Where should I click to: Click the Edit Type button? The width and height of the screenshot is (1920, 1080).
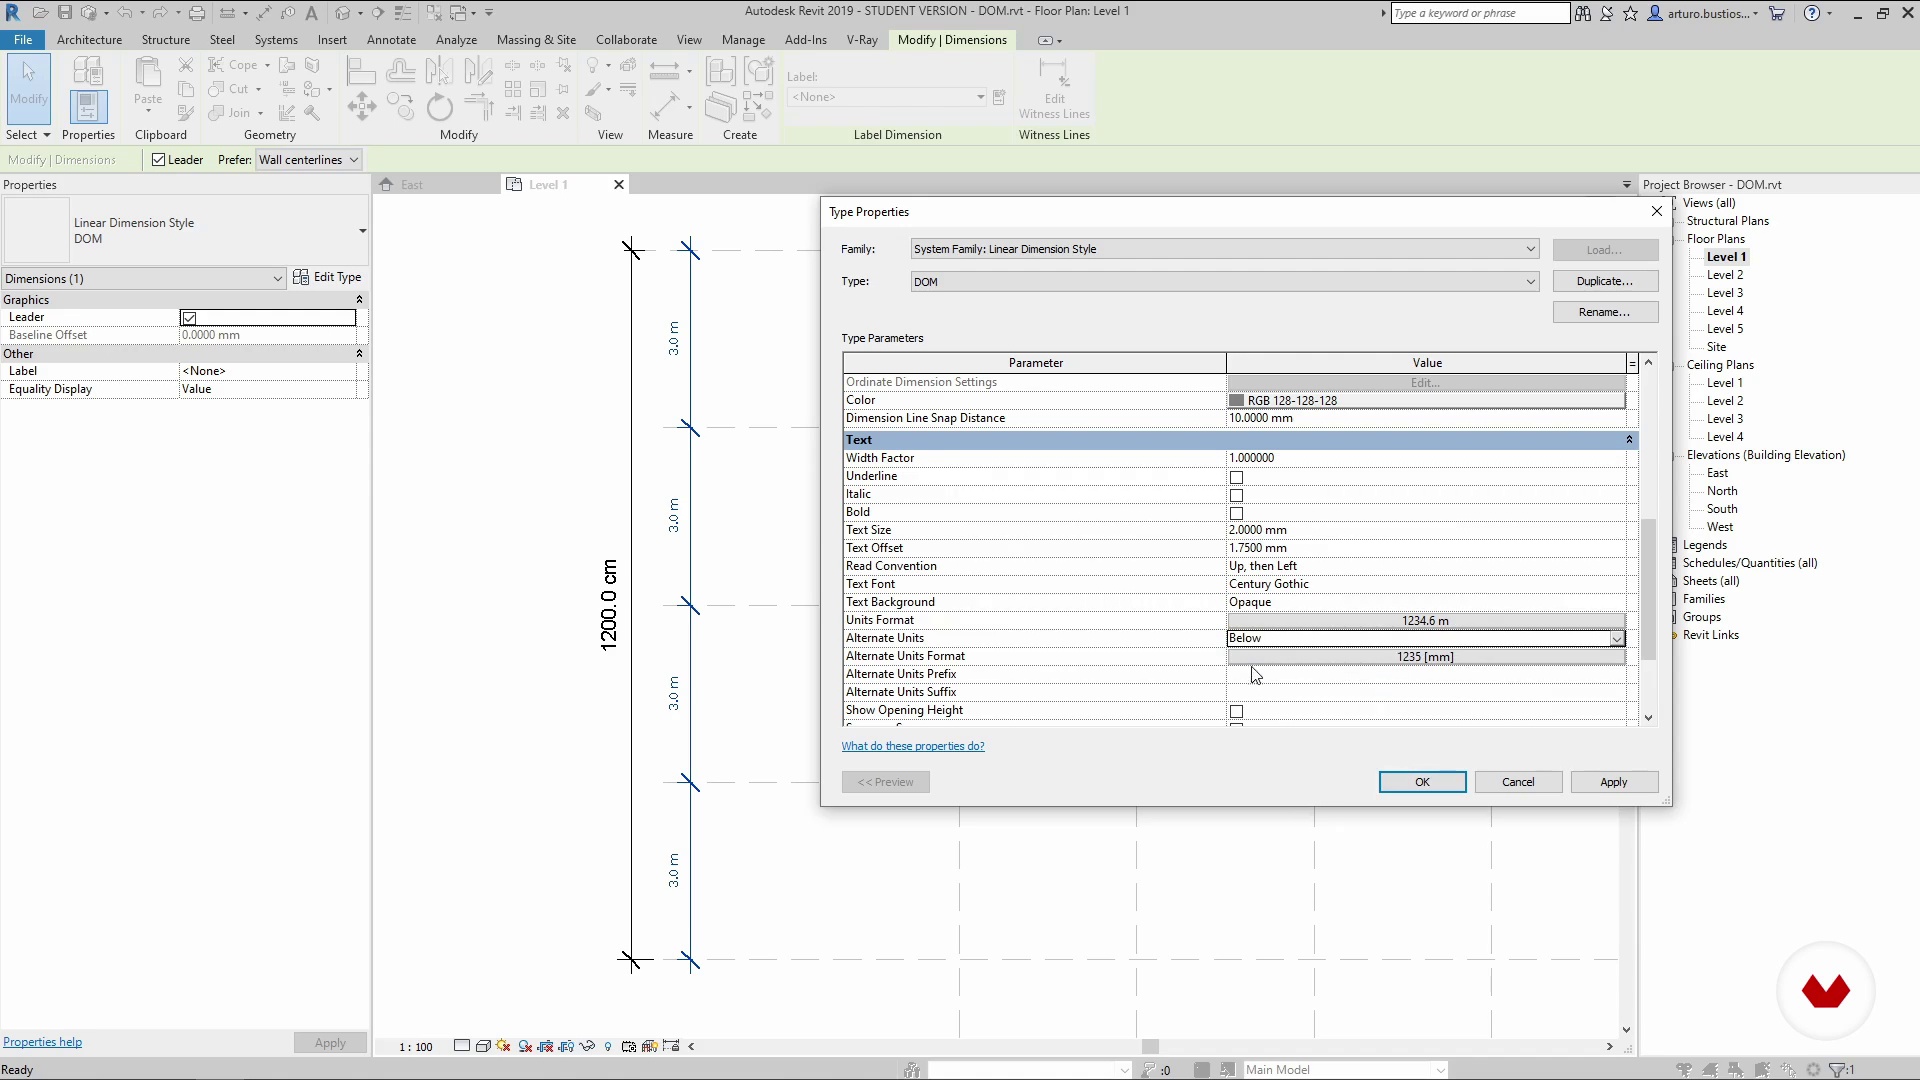(x=327, y=277)
